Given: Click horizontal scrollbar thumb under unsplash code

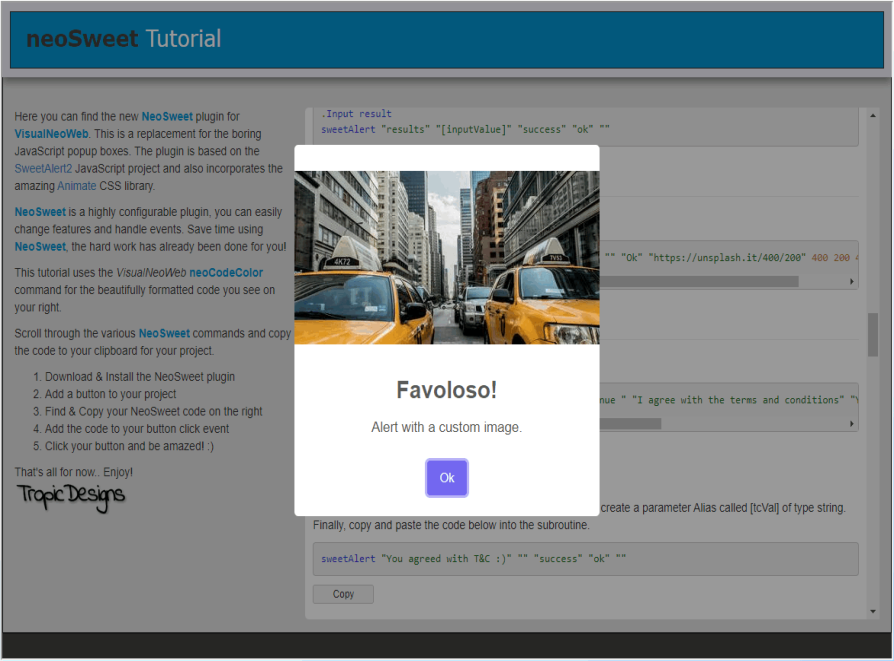Looking at the screenshot, I should coord(700,282).
